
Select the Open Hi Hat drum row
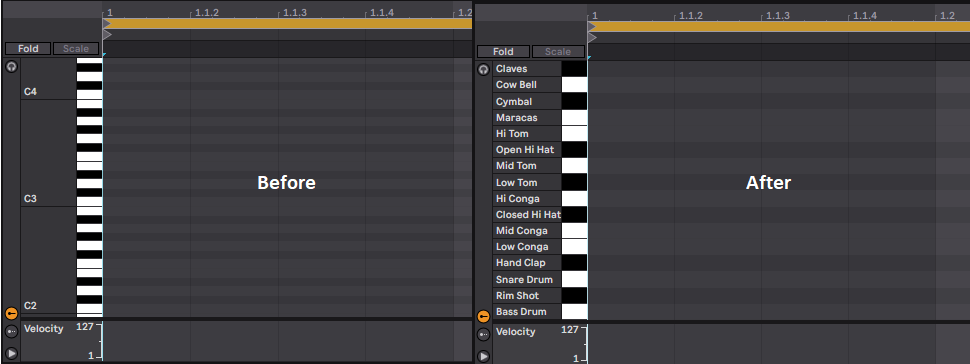(527, 150)
